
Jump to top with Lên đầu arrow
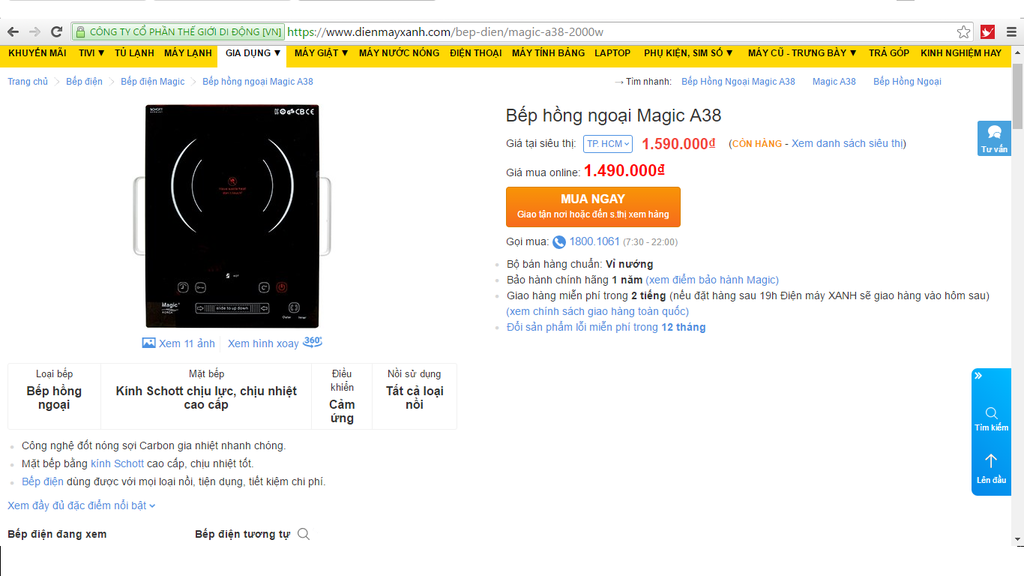pos(991,469)
